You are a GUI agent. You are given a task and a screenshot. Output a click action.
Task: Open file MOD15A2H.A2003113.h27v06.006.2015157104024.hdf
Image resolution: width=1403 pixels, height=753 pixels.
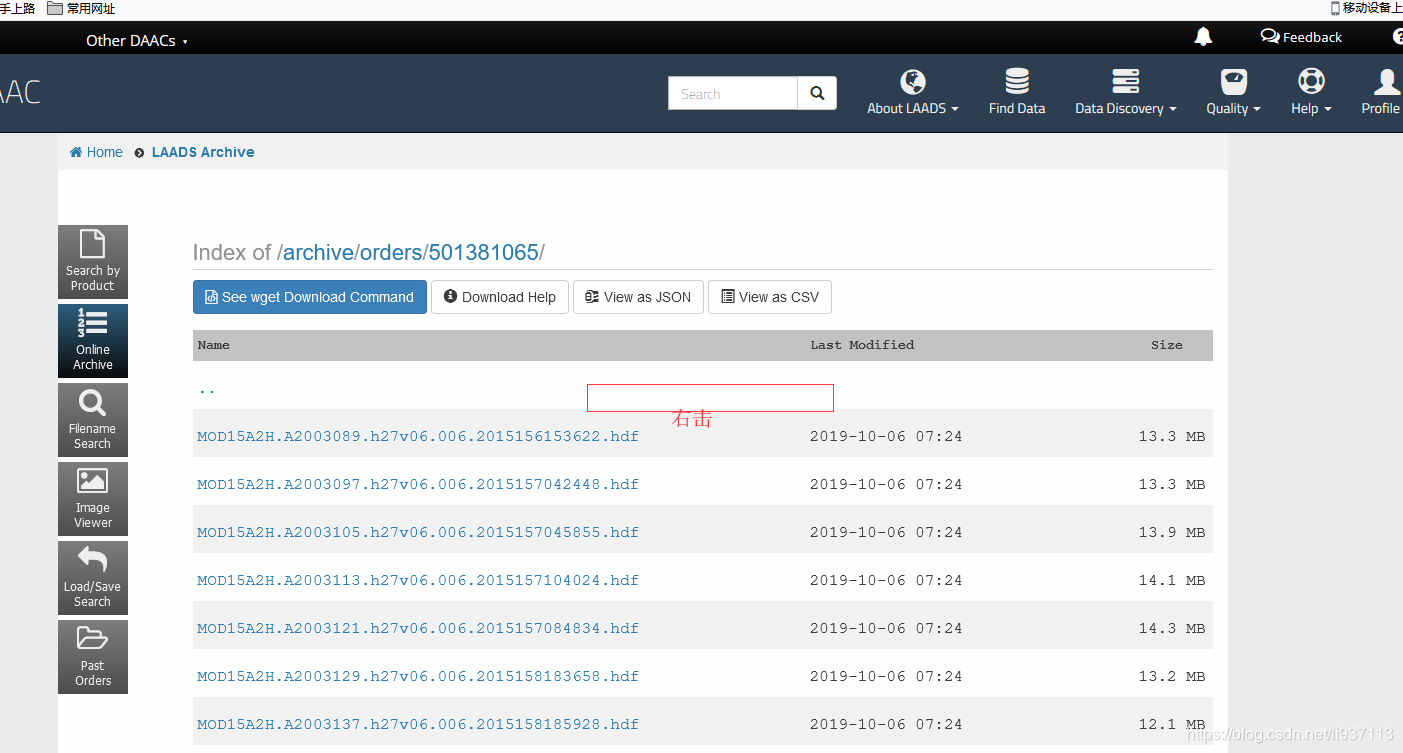pyautogui.click(x=418, y=580)
